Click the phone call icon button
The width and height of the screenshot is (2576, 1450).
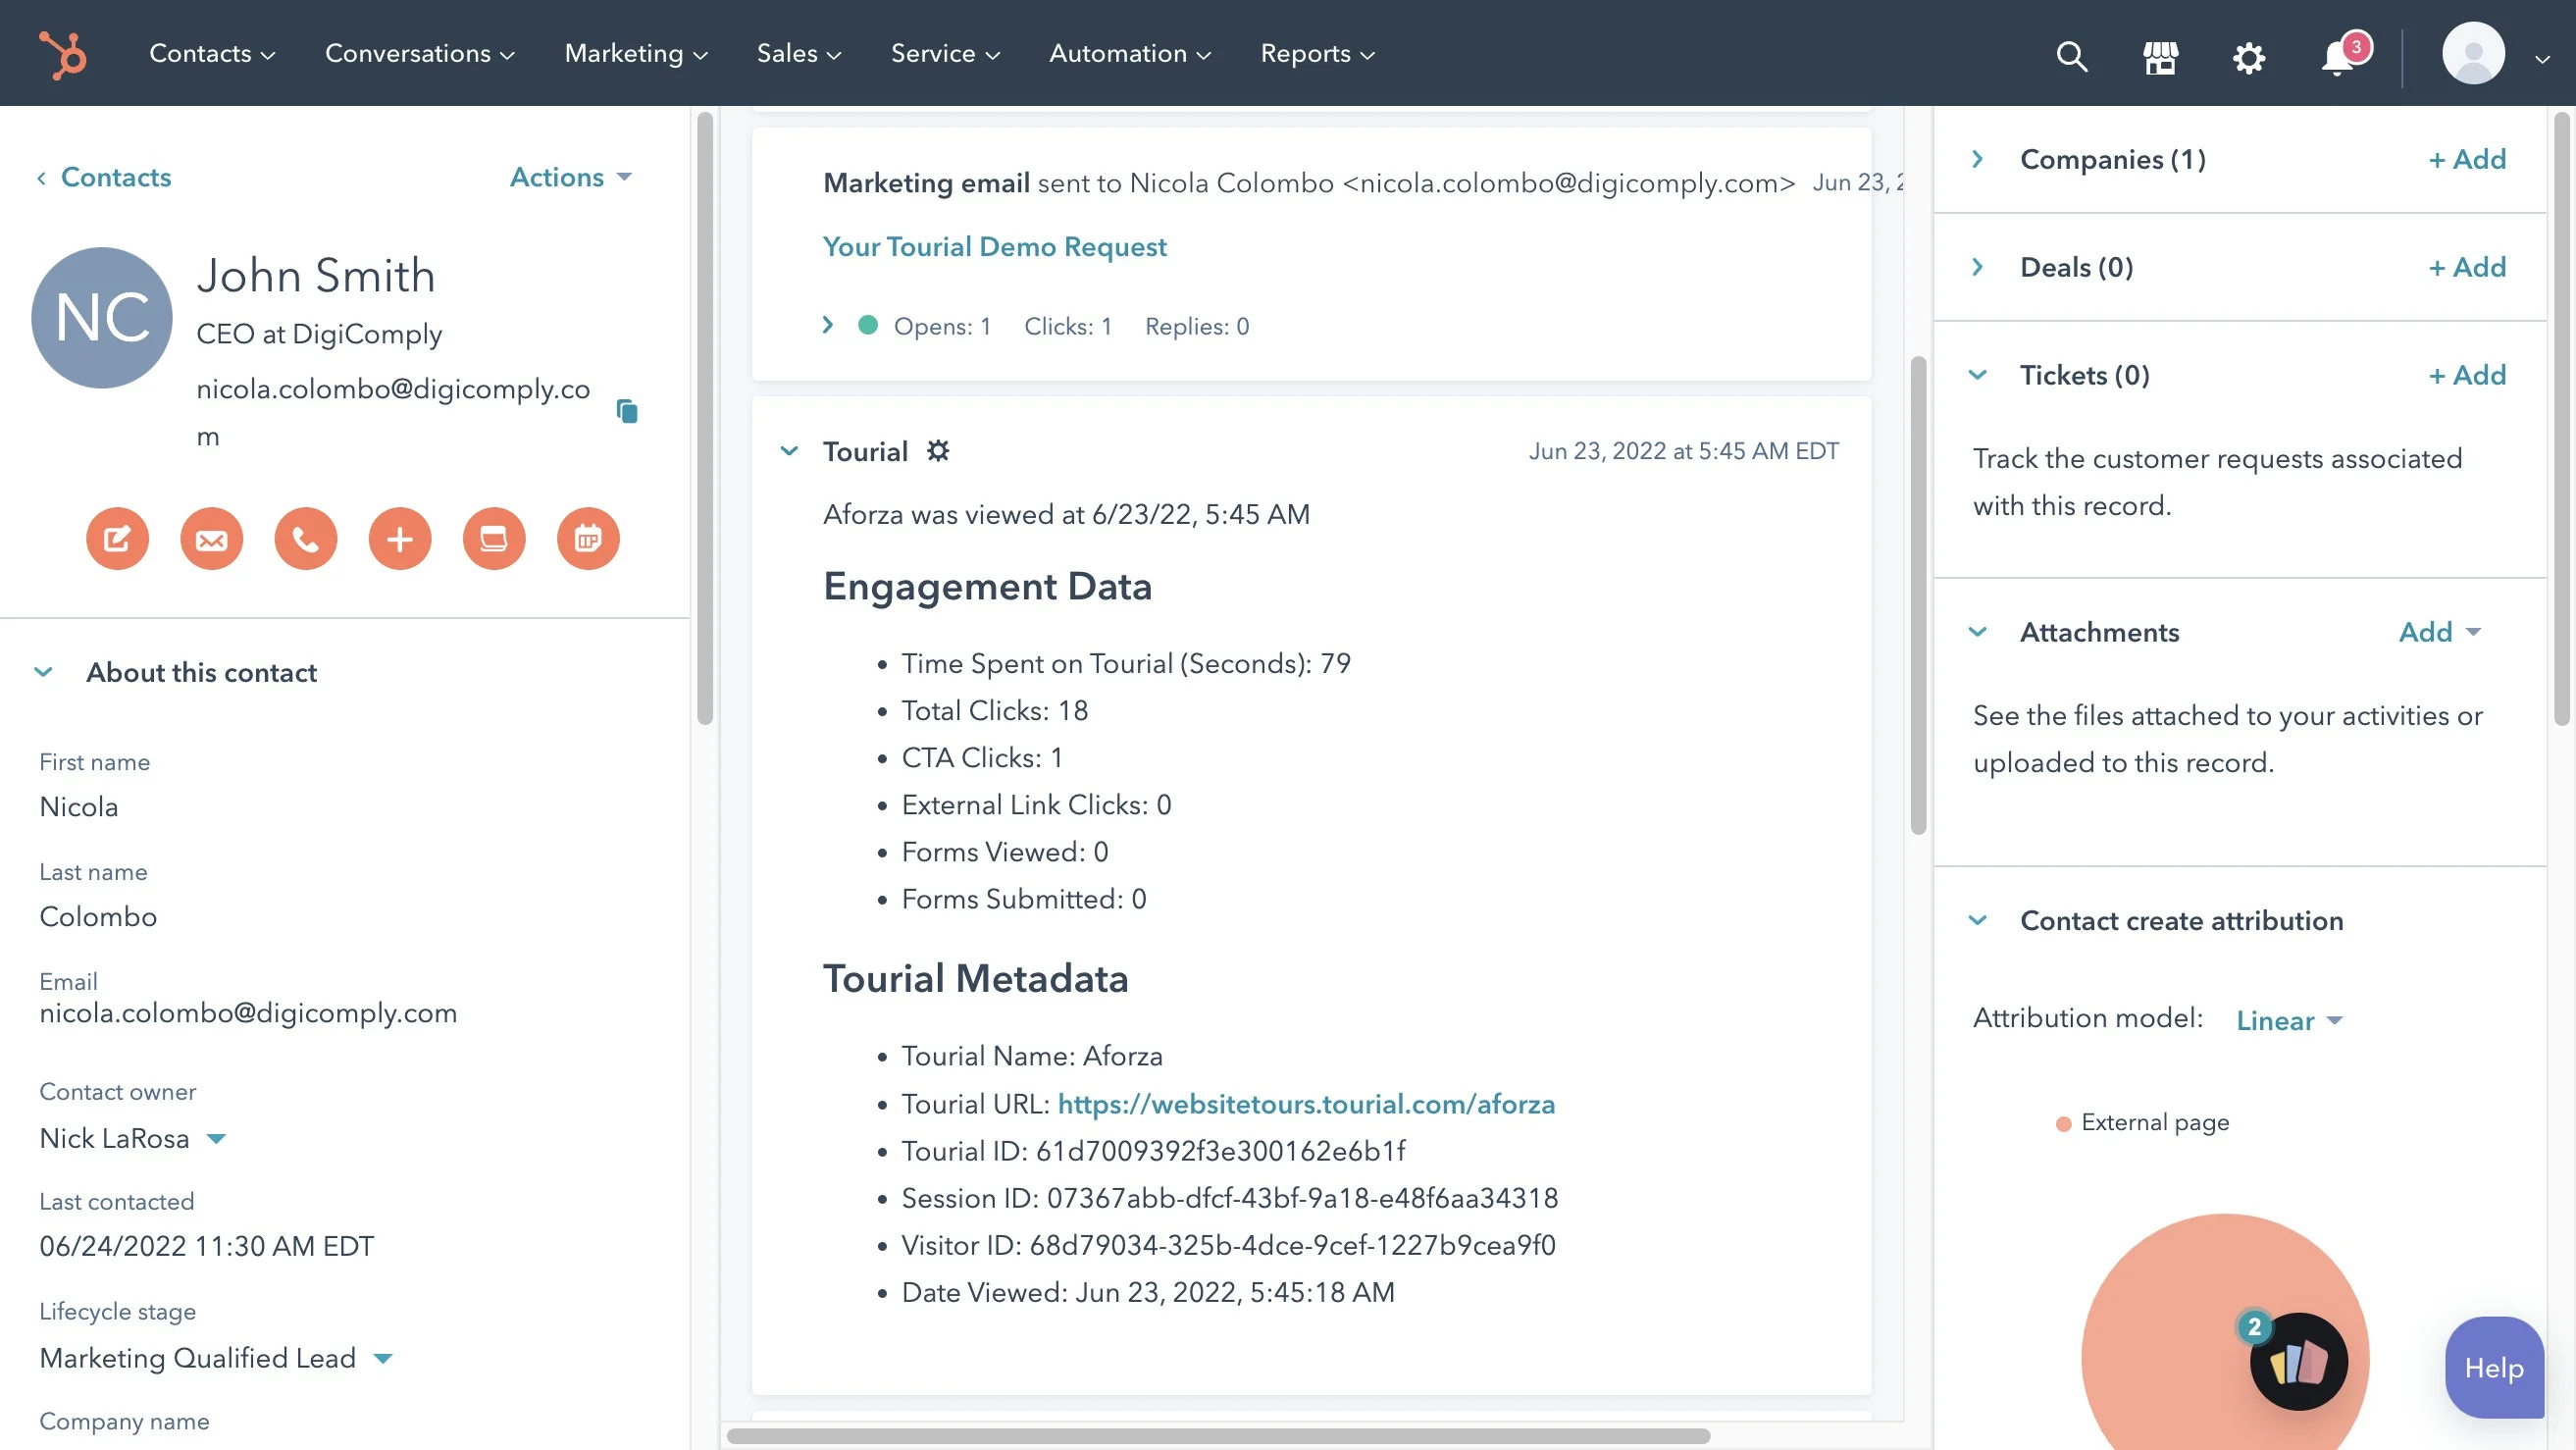coord(306,539)
